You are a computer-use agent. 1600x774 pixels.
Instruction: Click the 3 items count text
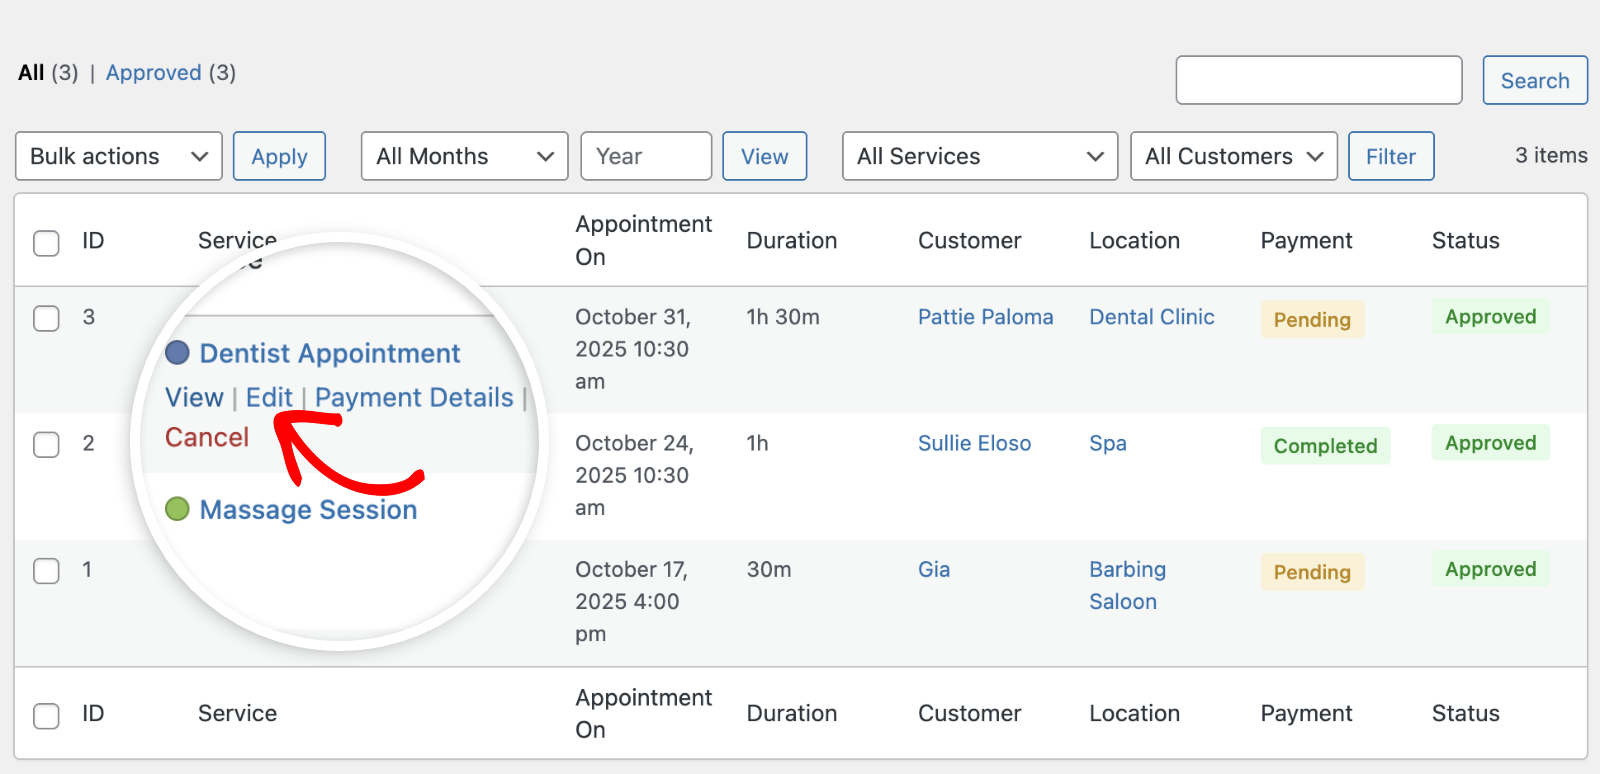point(1551,155)
